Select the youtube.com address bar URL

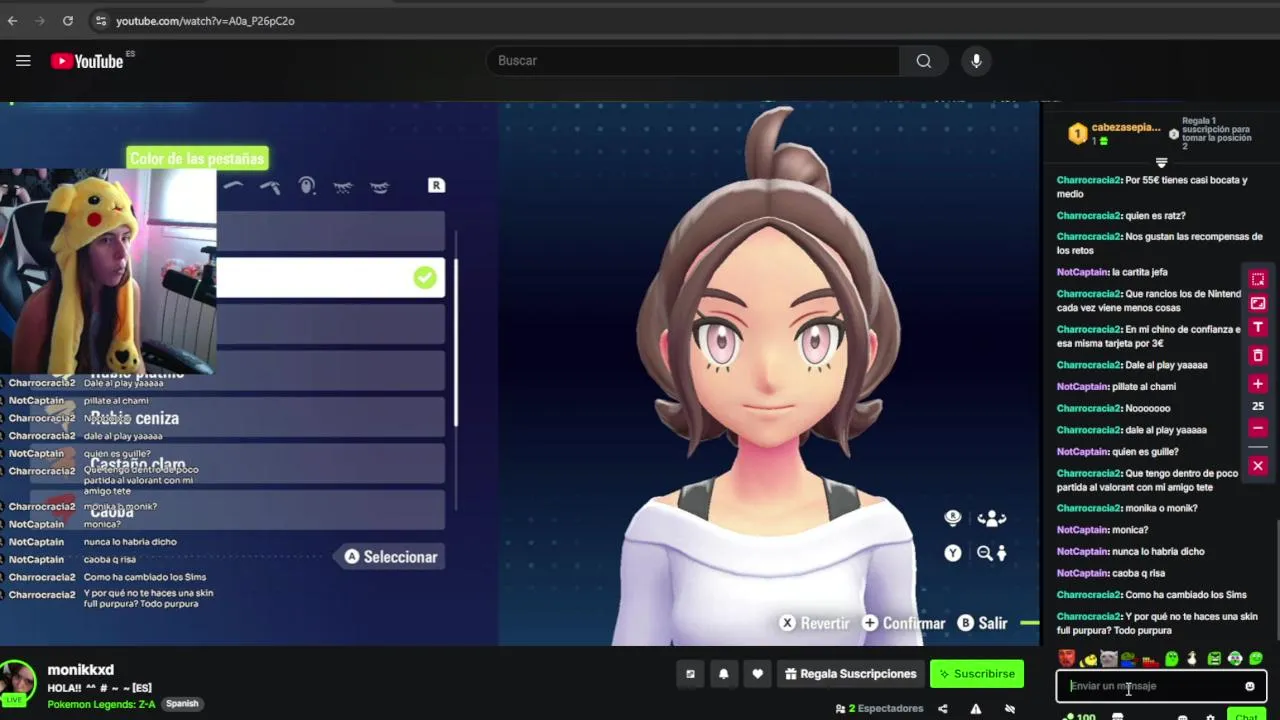pos(205,20)
